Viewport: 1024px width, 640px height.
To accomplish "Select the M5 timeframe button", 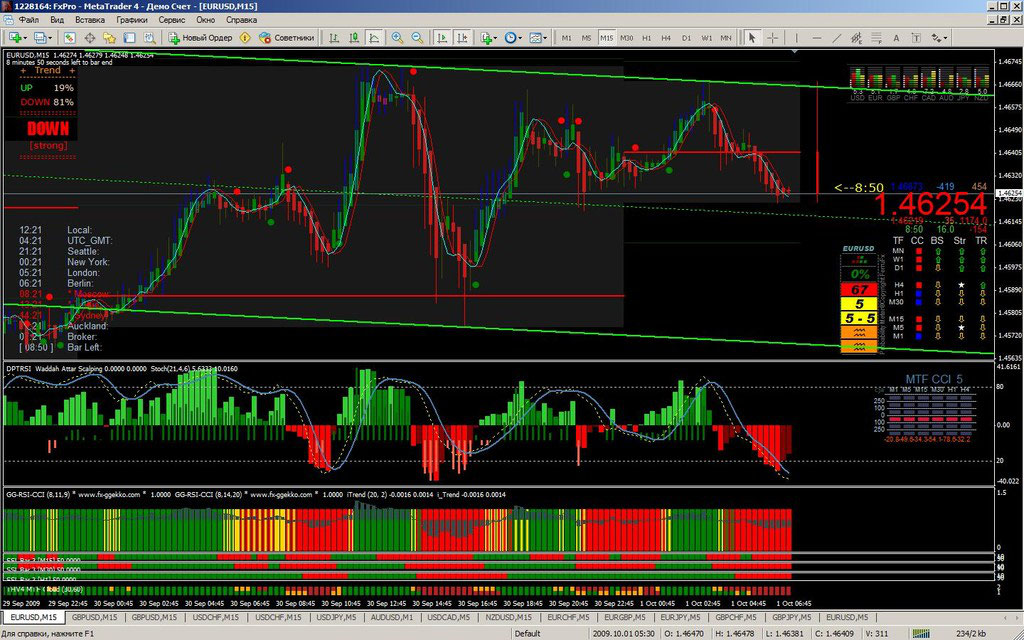I will coord(586,38).
